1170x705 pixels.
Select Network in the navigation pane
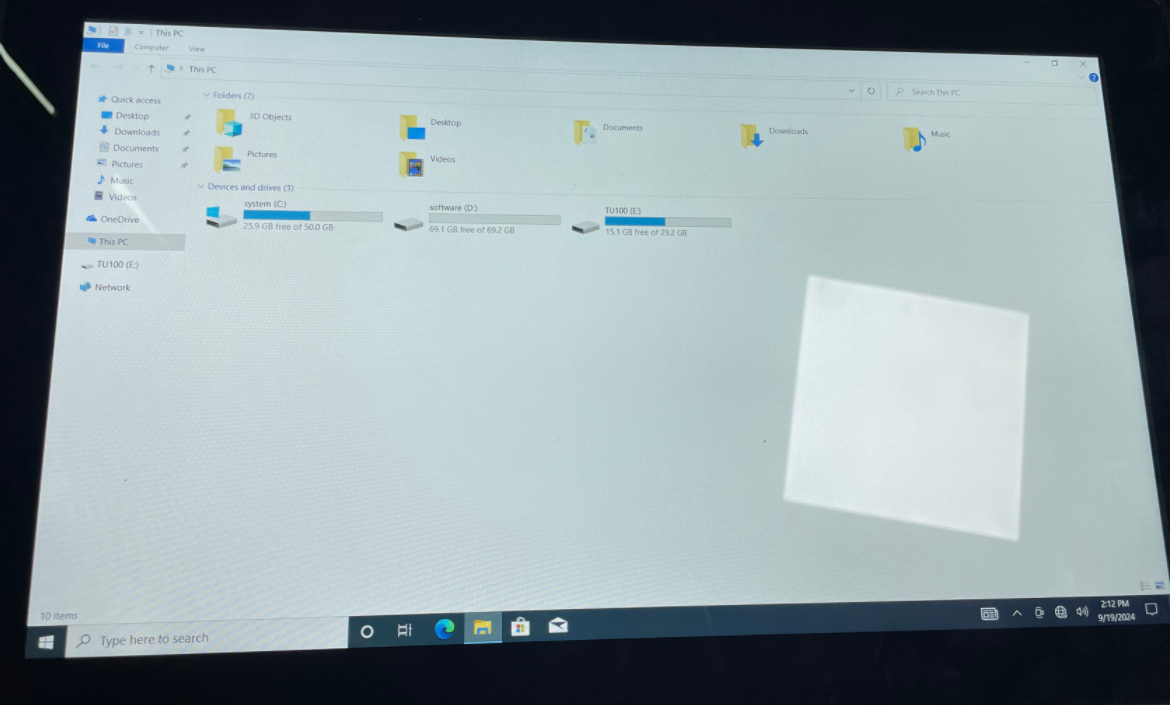click(112, 288)
